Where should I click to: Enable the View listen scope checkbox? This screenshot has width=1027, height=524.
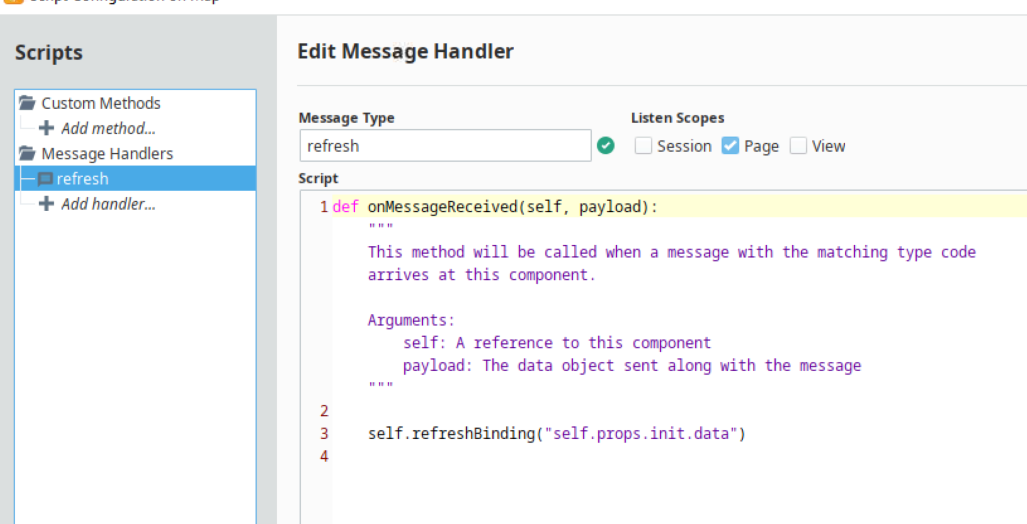tap(798, 145)
